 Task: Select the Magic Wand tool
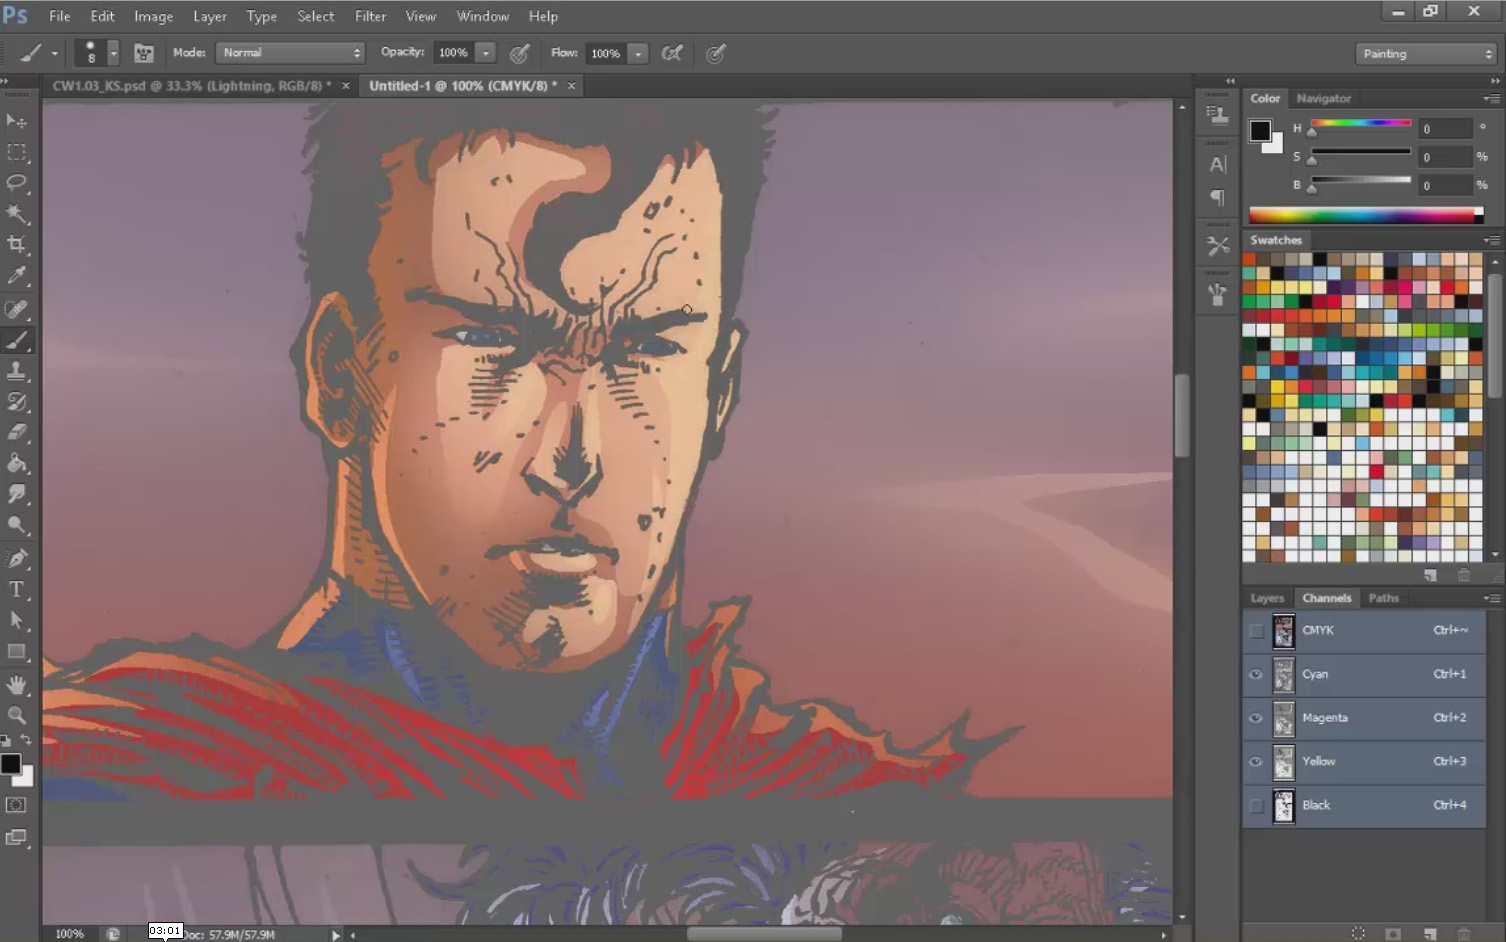point(17,214)
